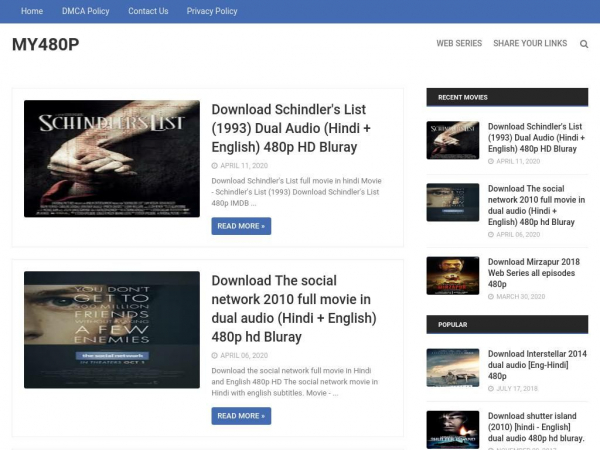
Task: Open DMCA Policy page
Action: 86,11
